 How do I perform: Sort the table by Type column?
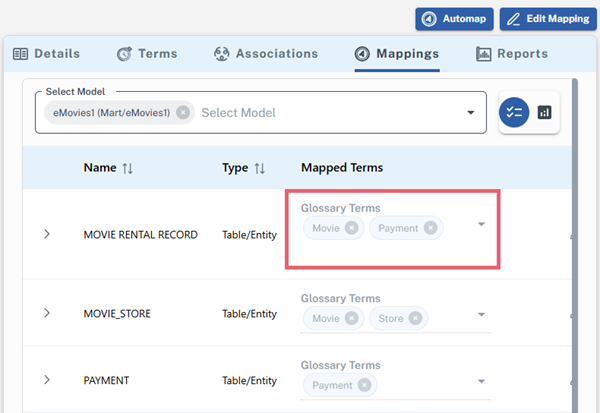pos(259,168)
